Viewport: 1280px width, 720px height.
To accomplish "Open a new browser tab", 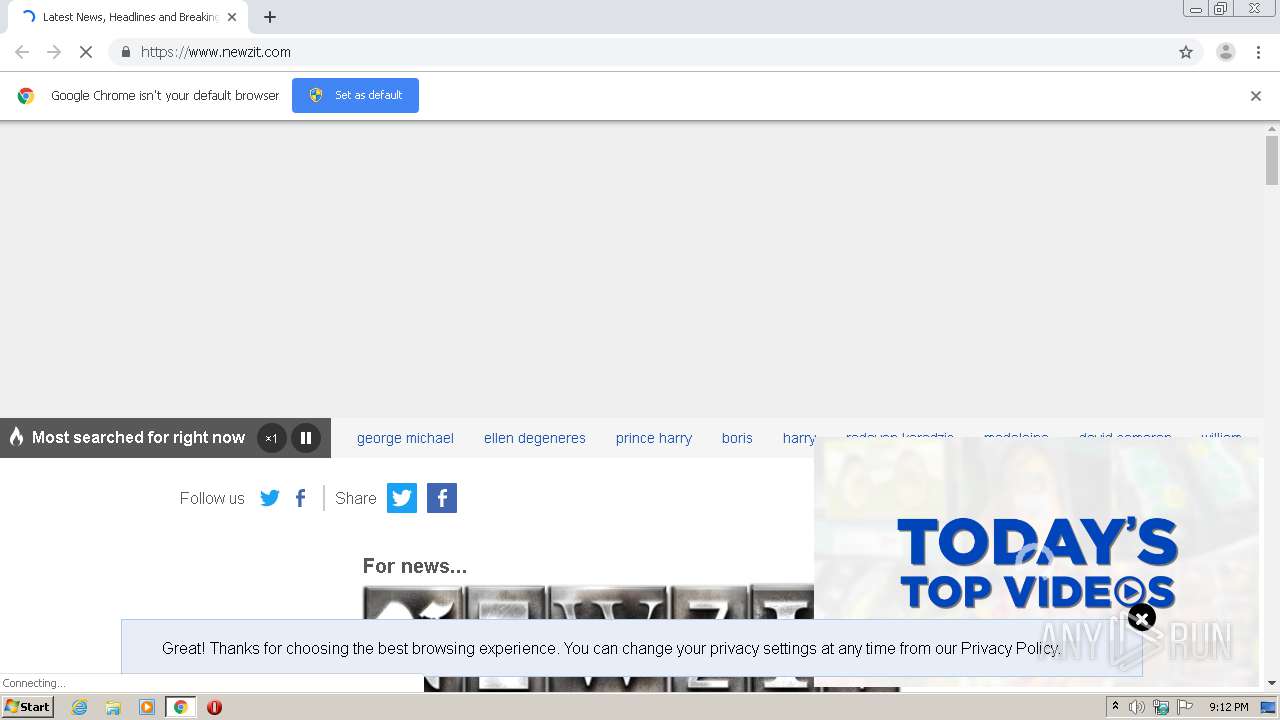I will click(270, 17).
